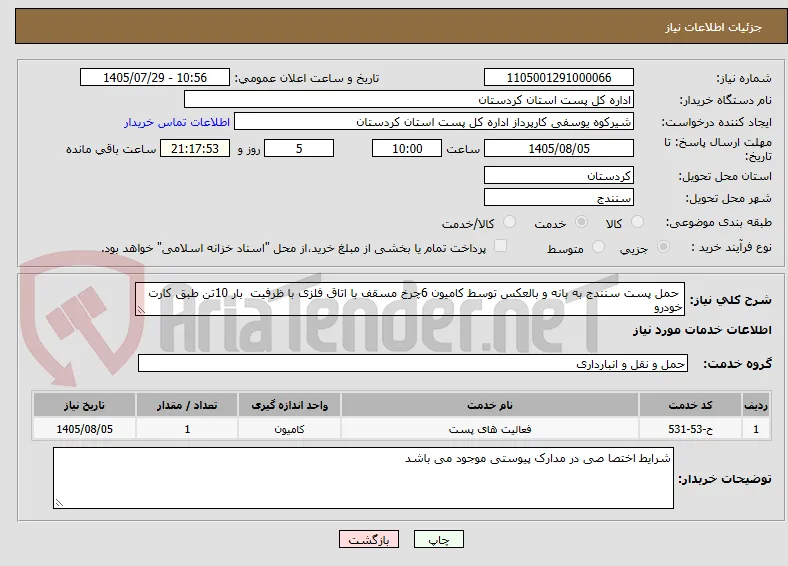The width and height of the screenshot is (788, 566).
Task: Click the need date cell 1405/08/05 in table
Action: point(84,429)
